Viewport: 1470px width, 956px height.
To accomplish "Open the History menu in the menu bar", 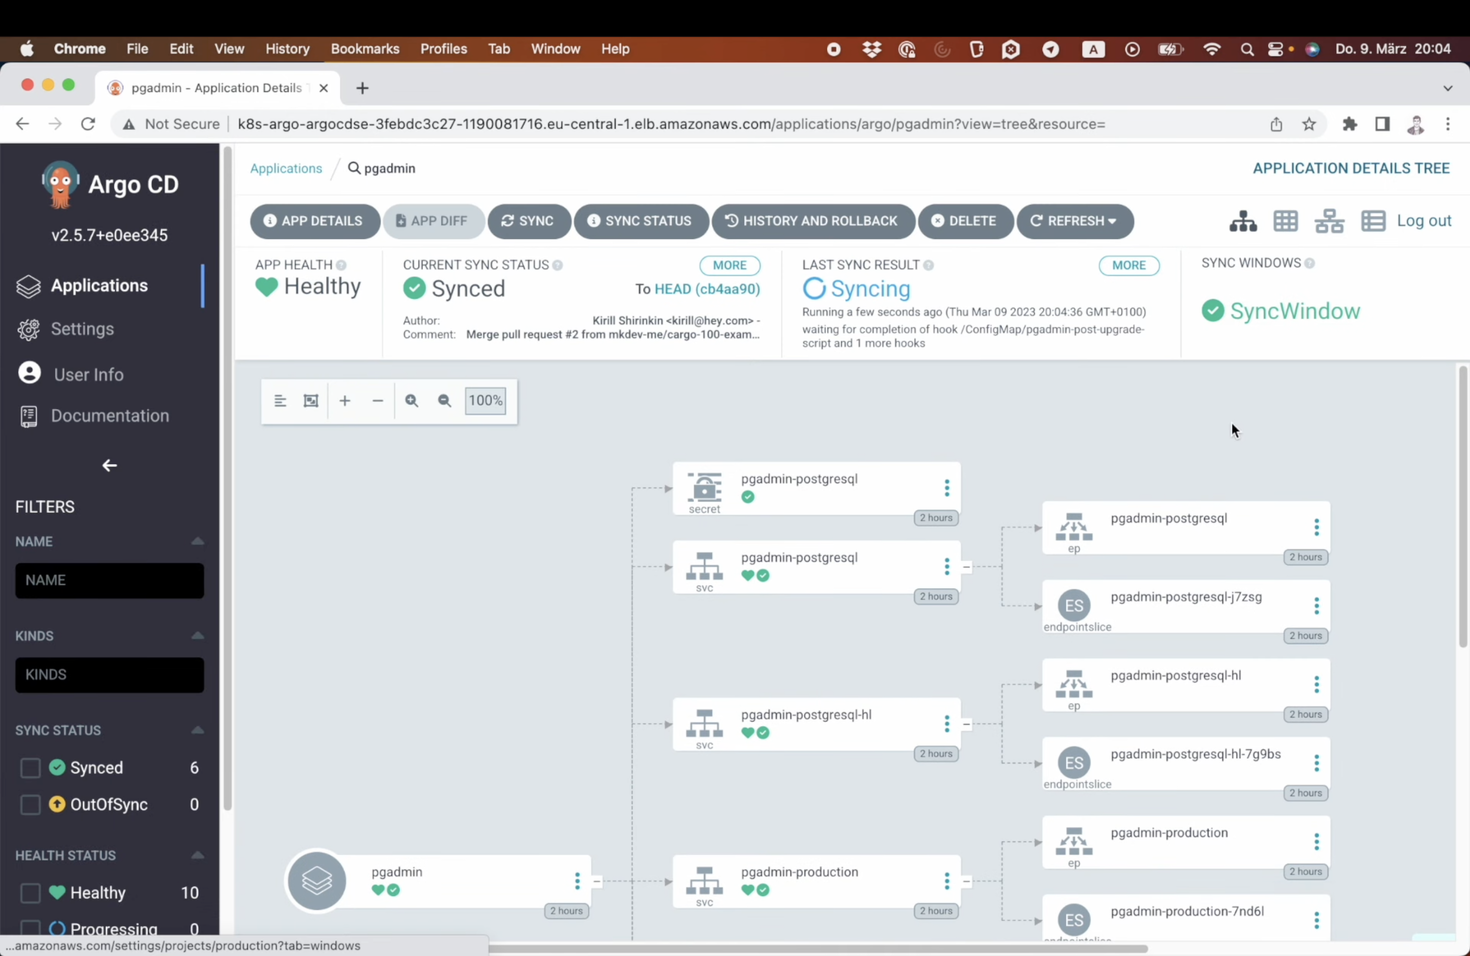I will click(x=287, y=49).
